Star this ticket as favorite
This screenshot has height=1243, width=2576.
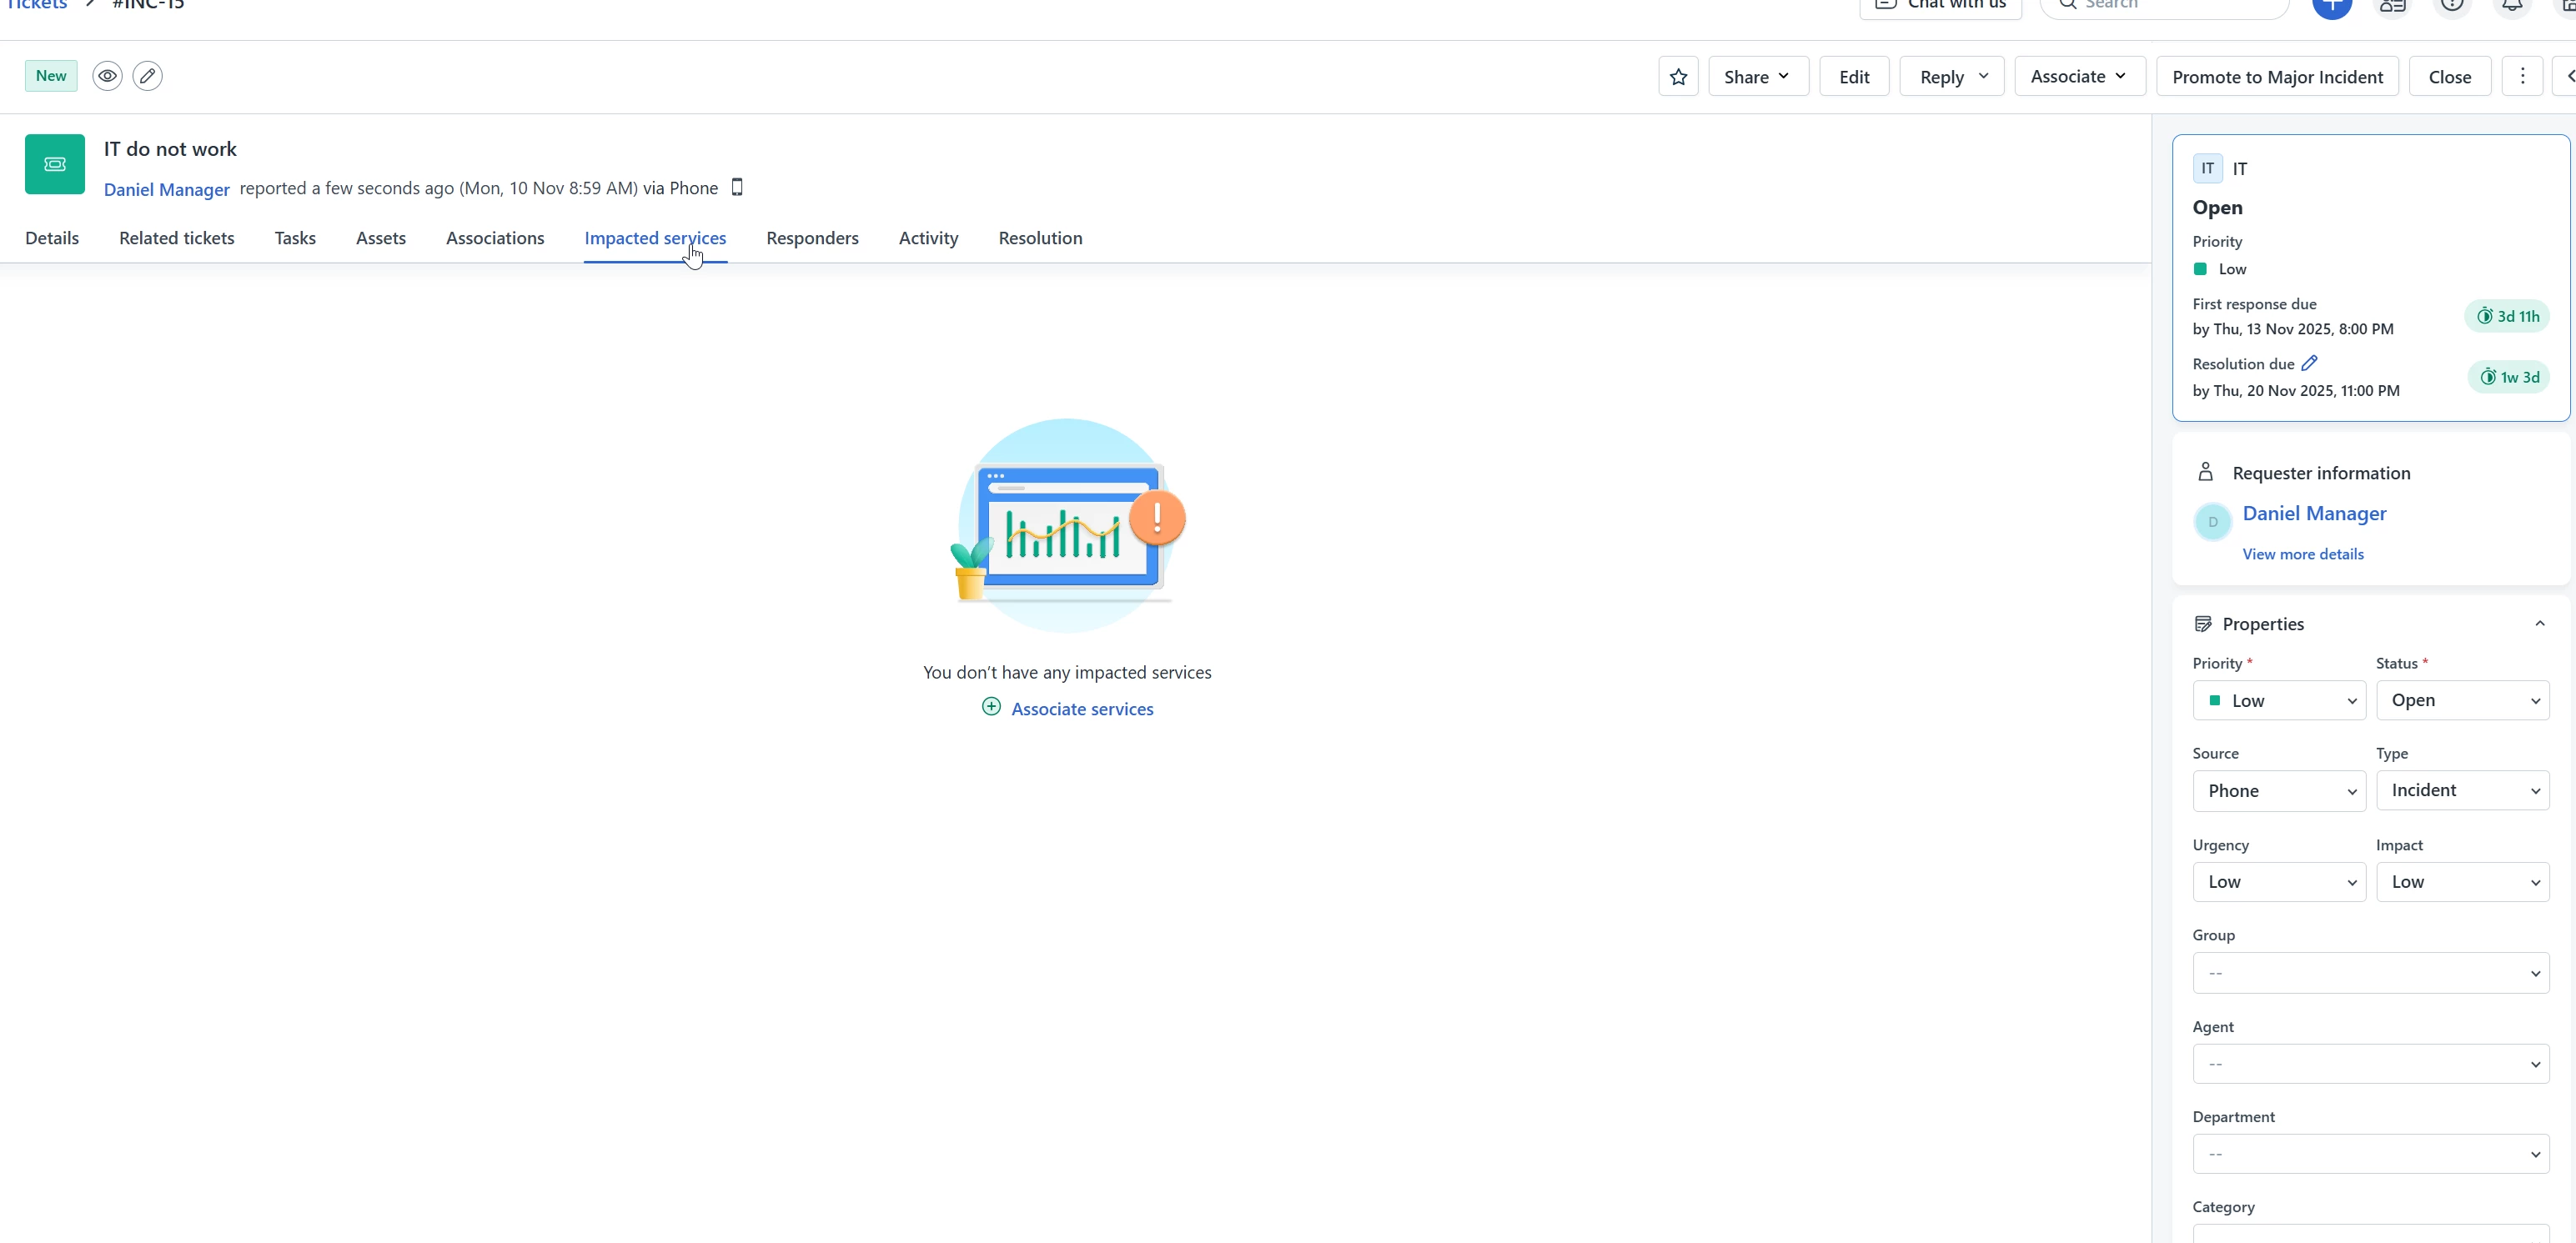[x=1678, y=77]
